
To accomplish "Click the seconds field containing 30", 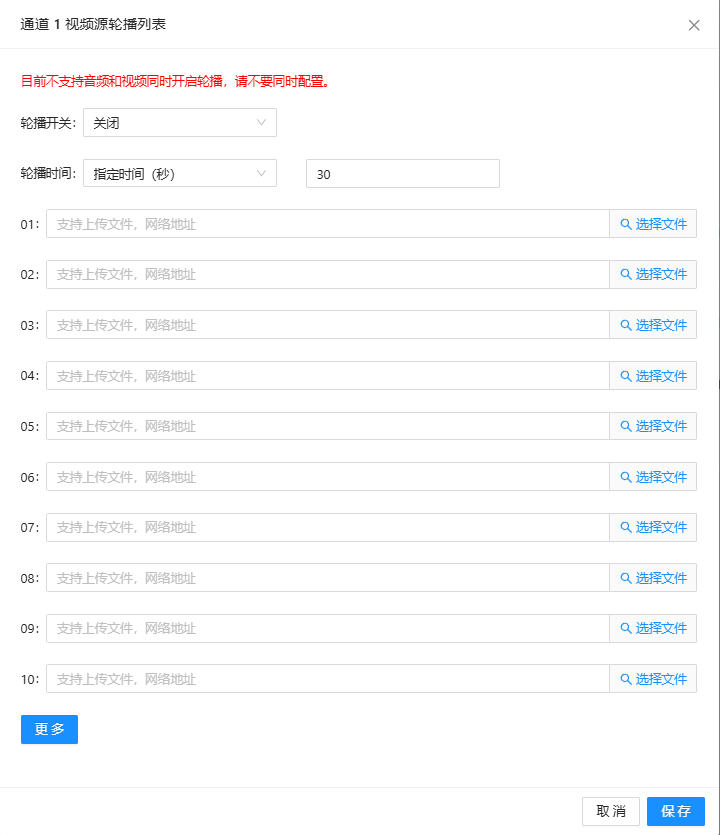I will [403, 174].
